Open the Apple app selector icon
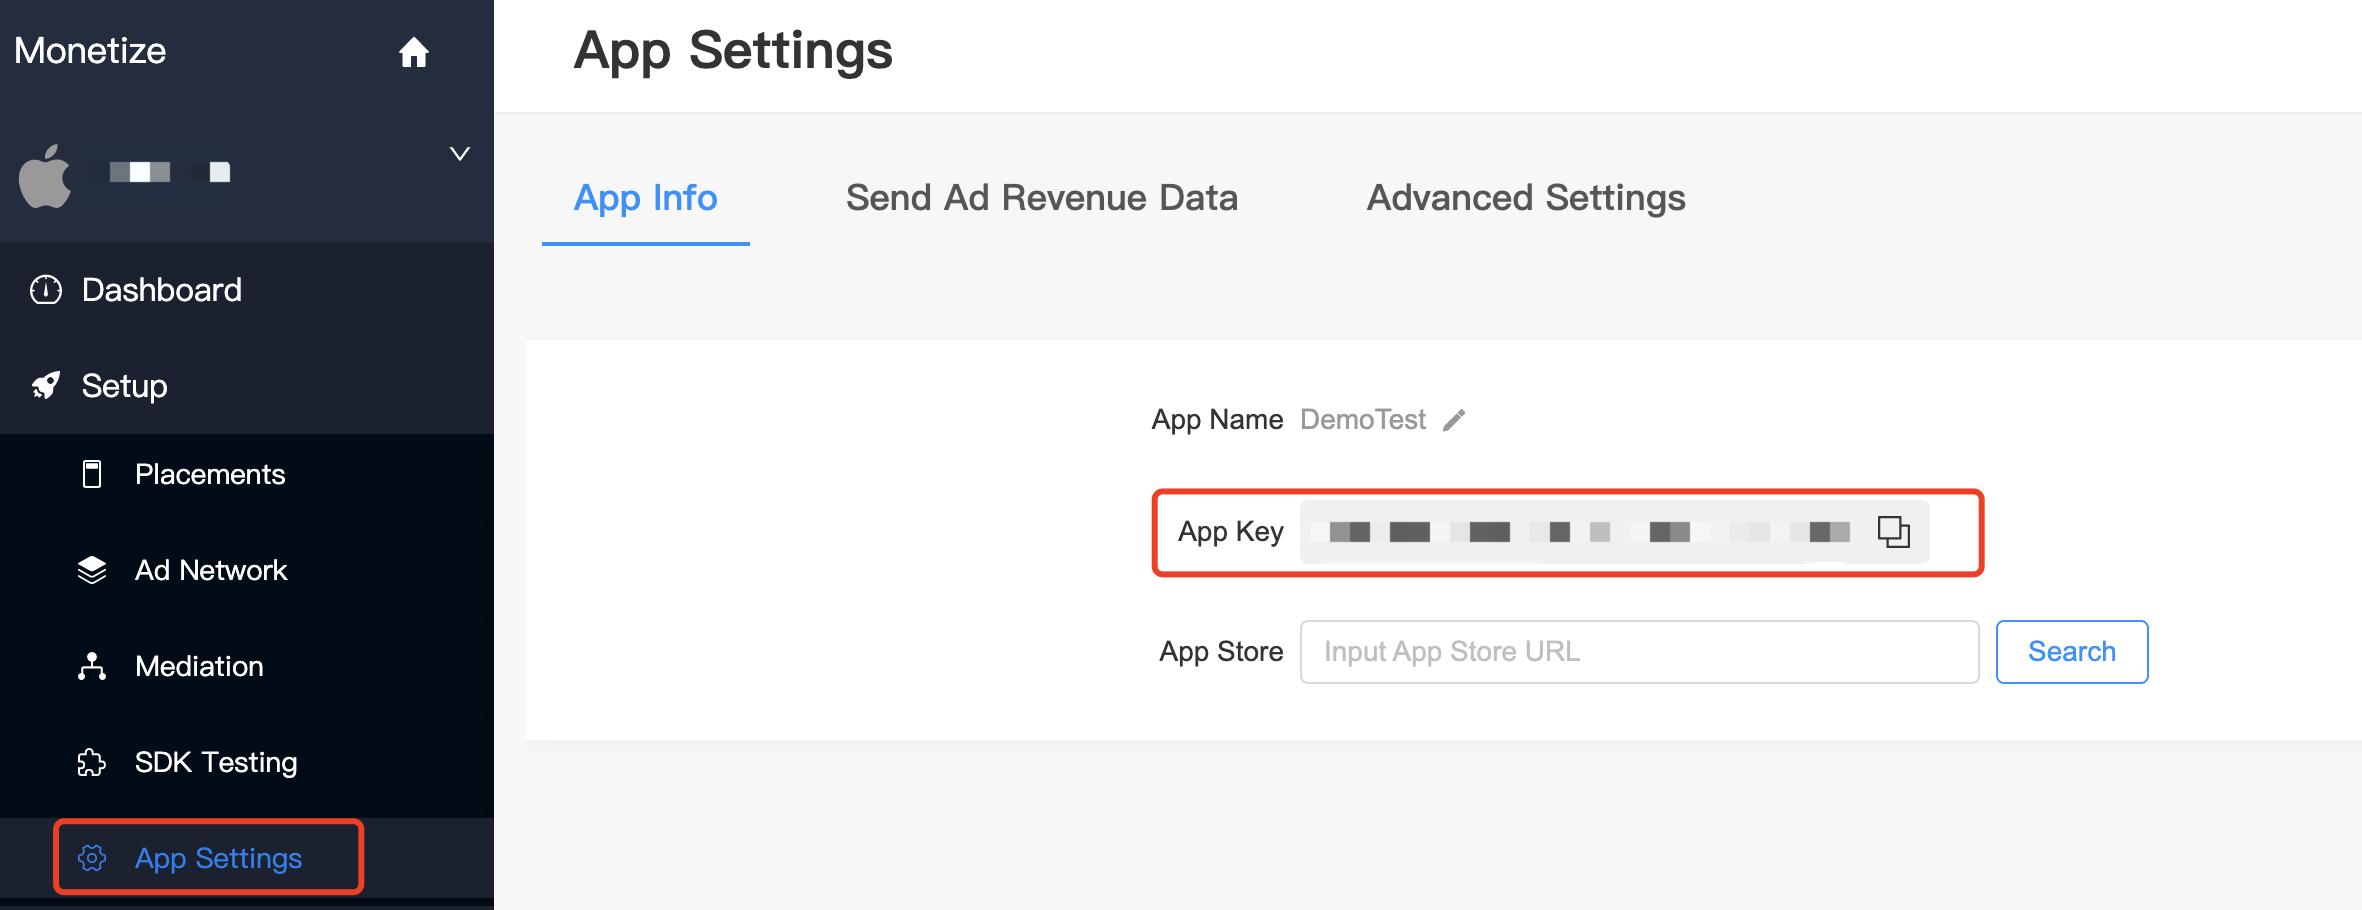 [45, 177]
